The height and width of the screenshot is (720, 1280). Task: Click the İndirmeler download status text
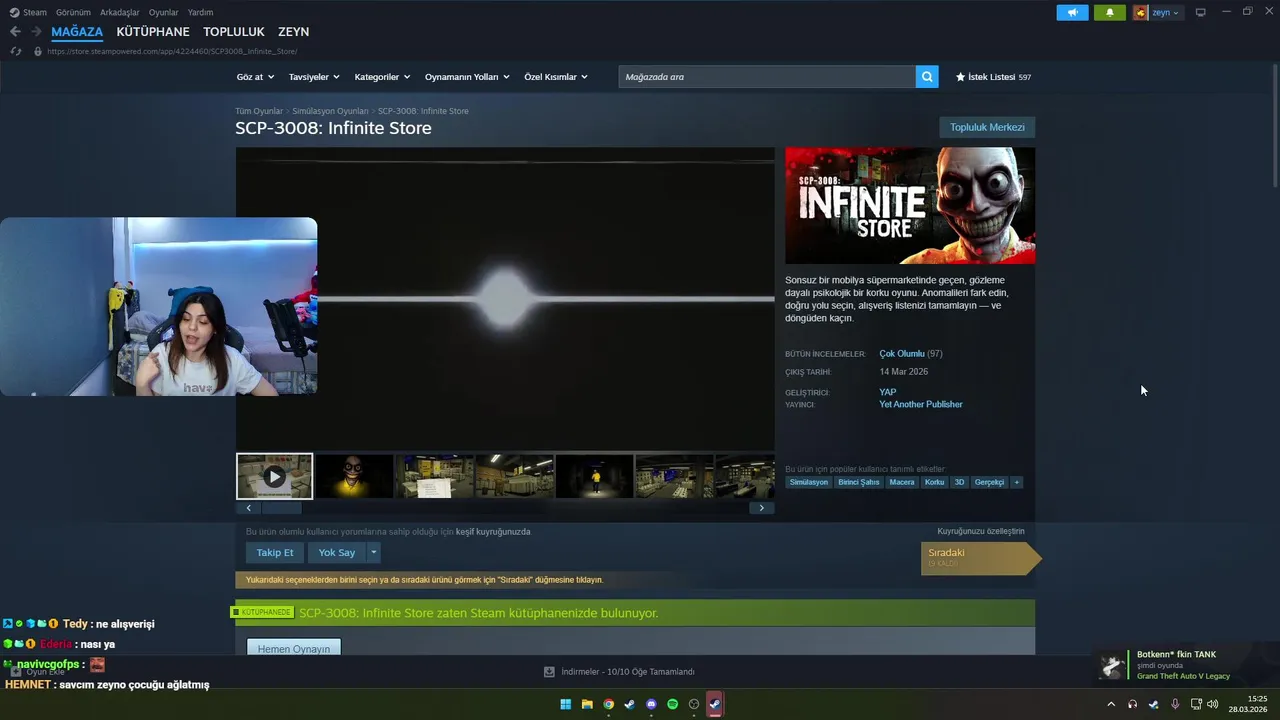tap(628, 672)
